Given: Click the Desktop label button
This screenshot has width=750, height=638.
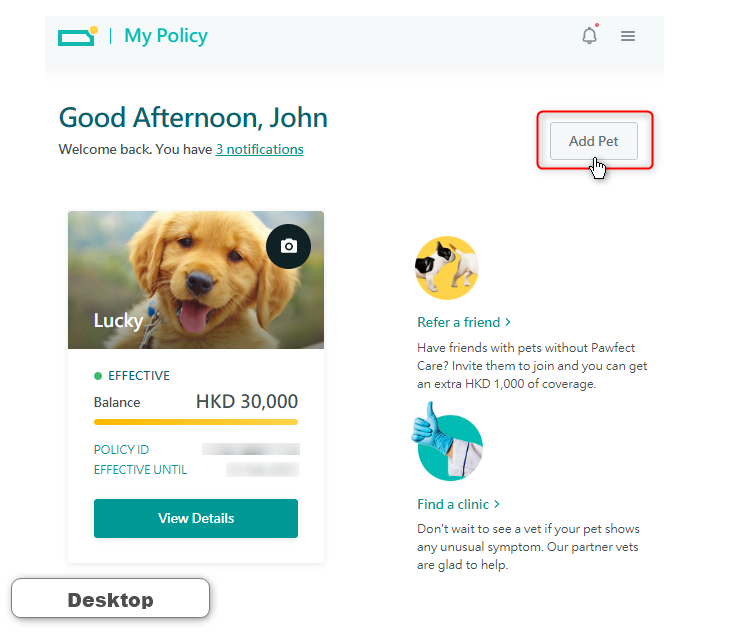Looking at the screenshot, I should point(110,600).
